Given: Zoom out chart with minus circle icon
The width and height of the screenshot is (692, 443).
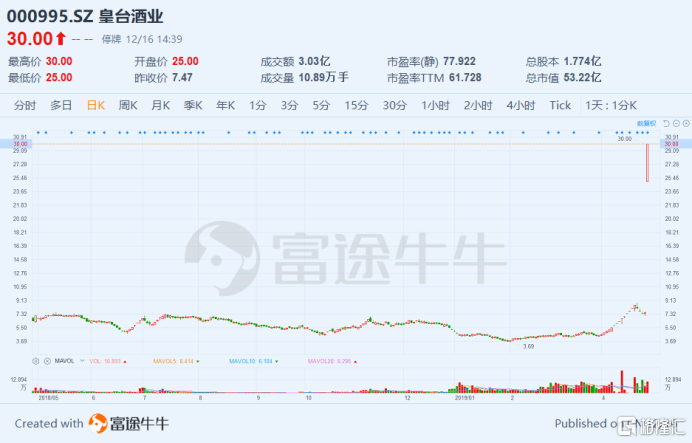Looking at the screenshot, I should click(676, 124).
